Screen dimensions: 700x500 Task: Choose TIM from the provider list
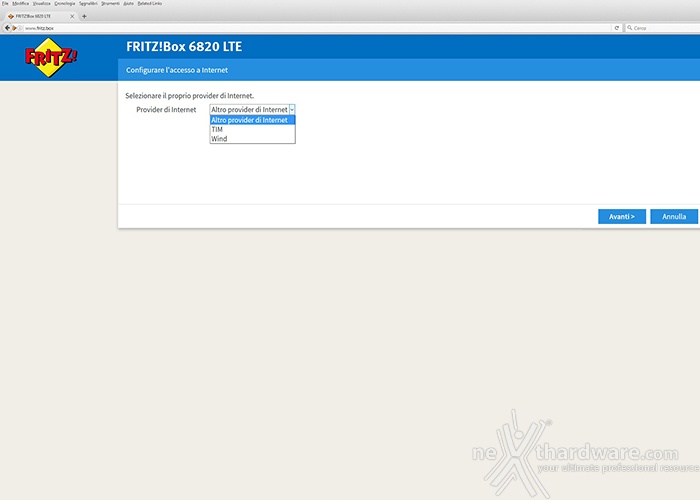(252, 129)
